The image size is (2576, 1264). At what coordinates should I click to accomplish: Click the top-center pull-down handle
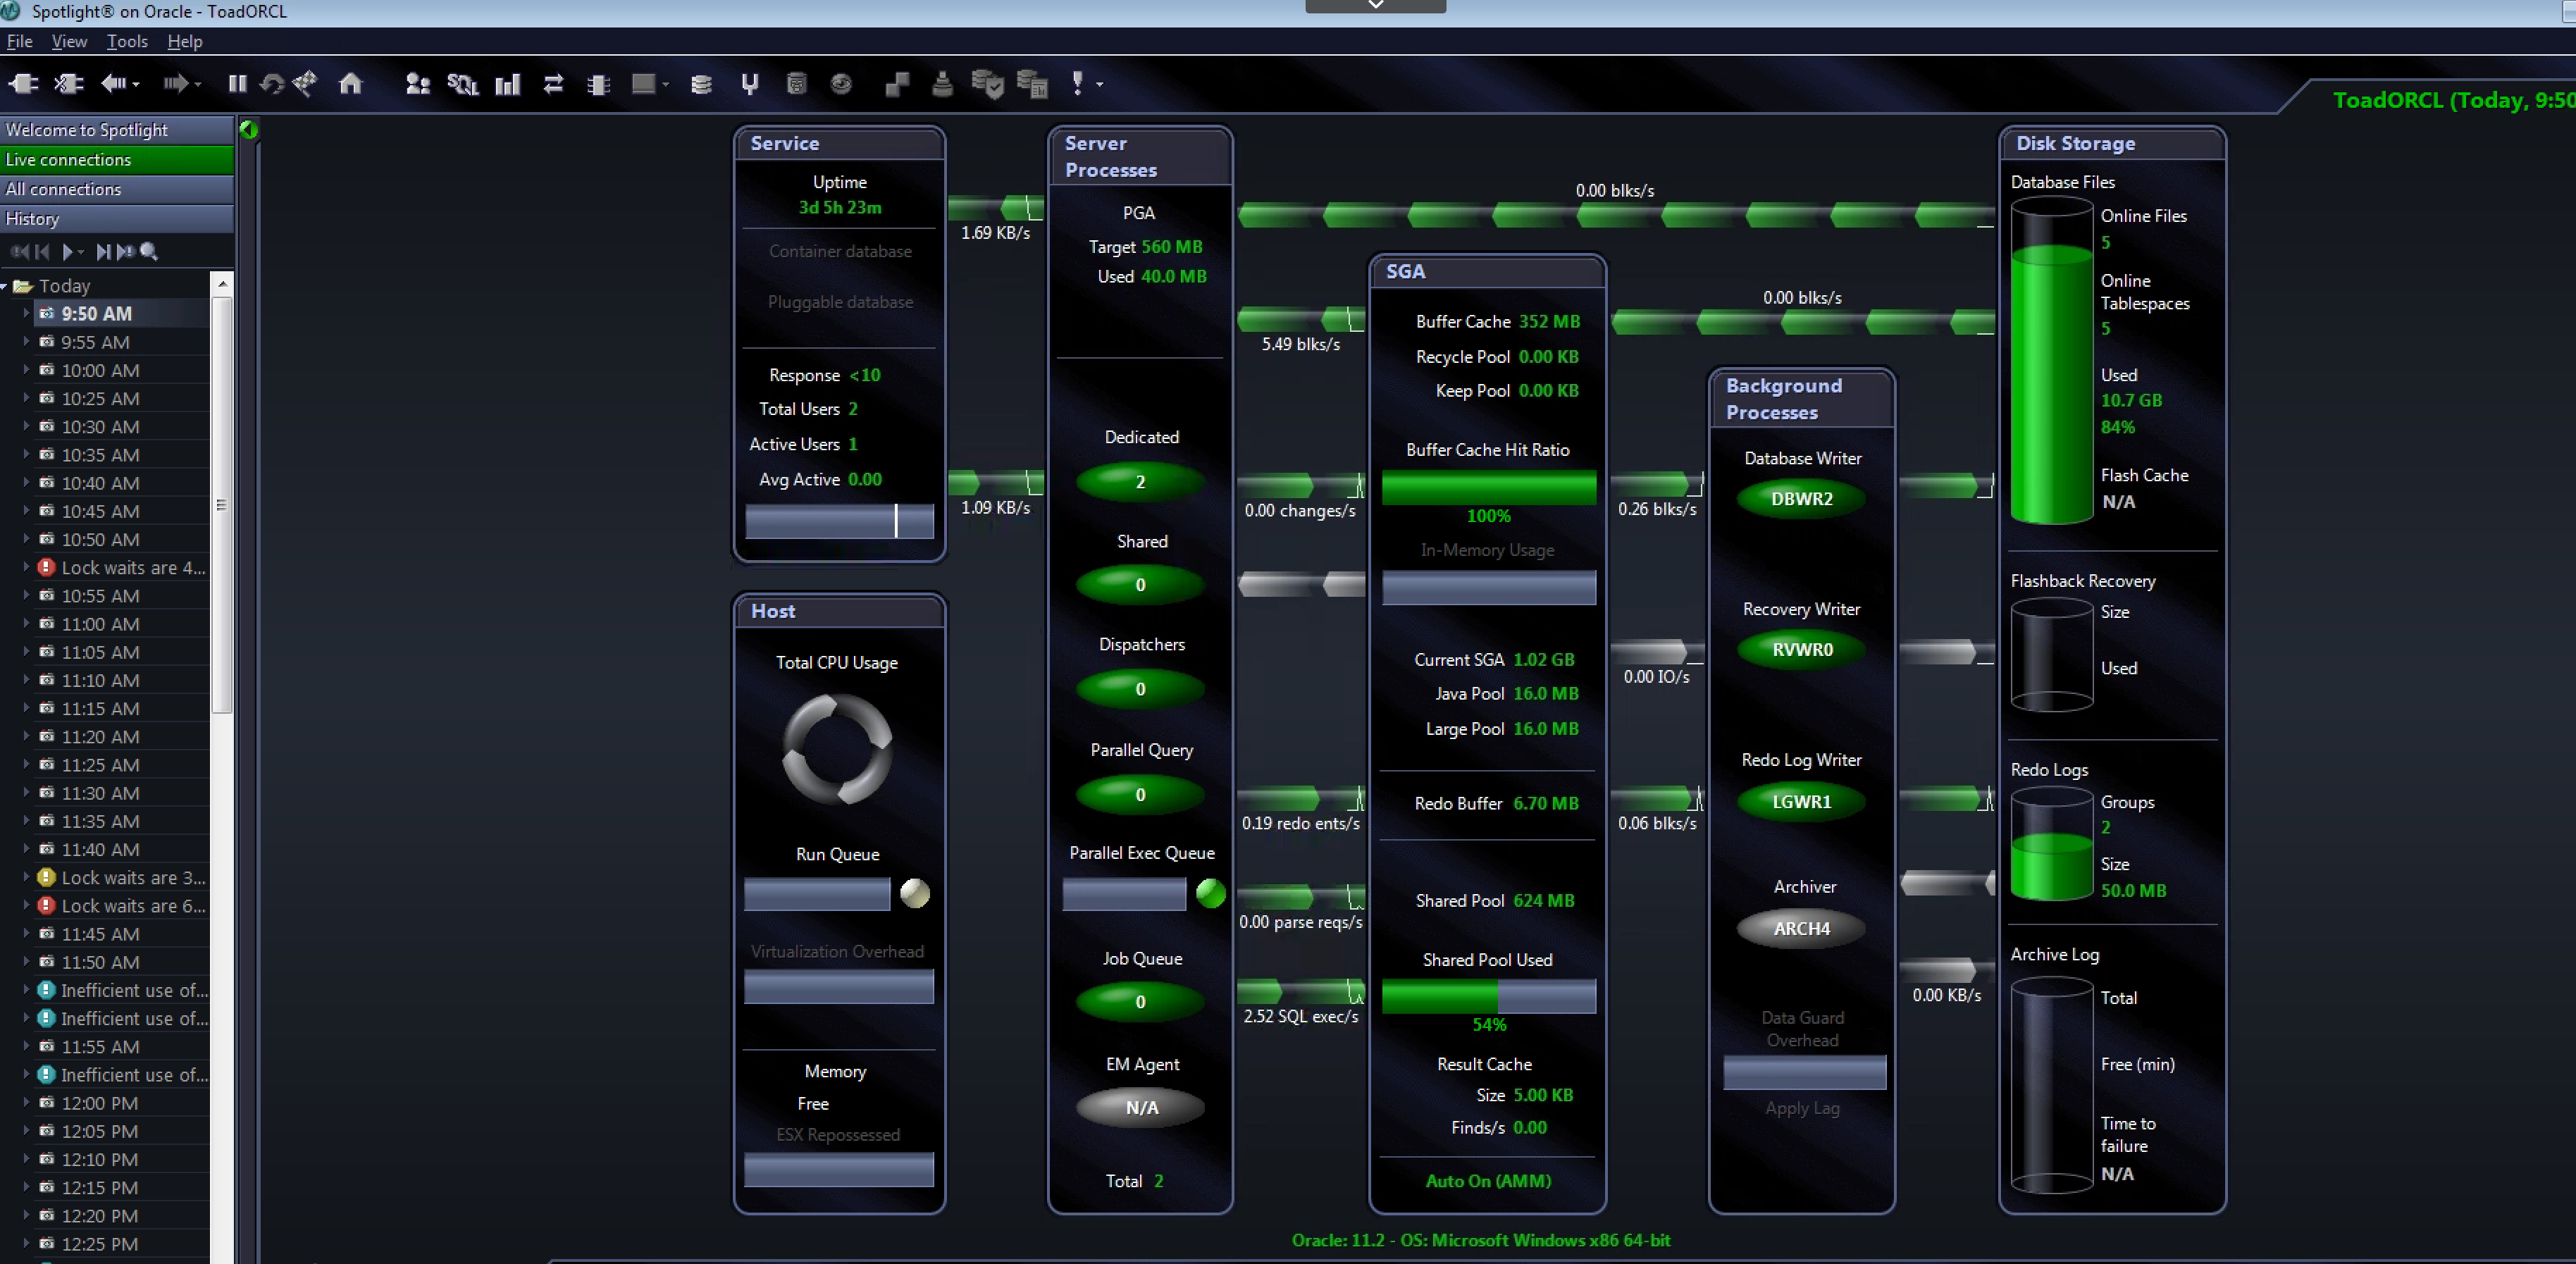tap(1375, 6)
